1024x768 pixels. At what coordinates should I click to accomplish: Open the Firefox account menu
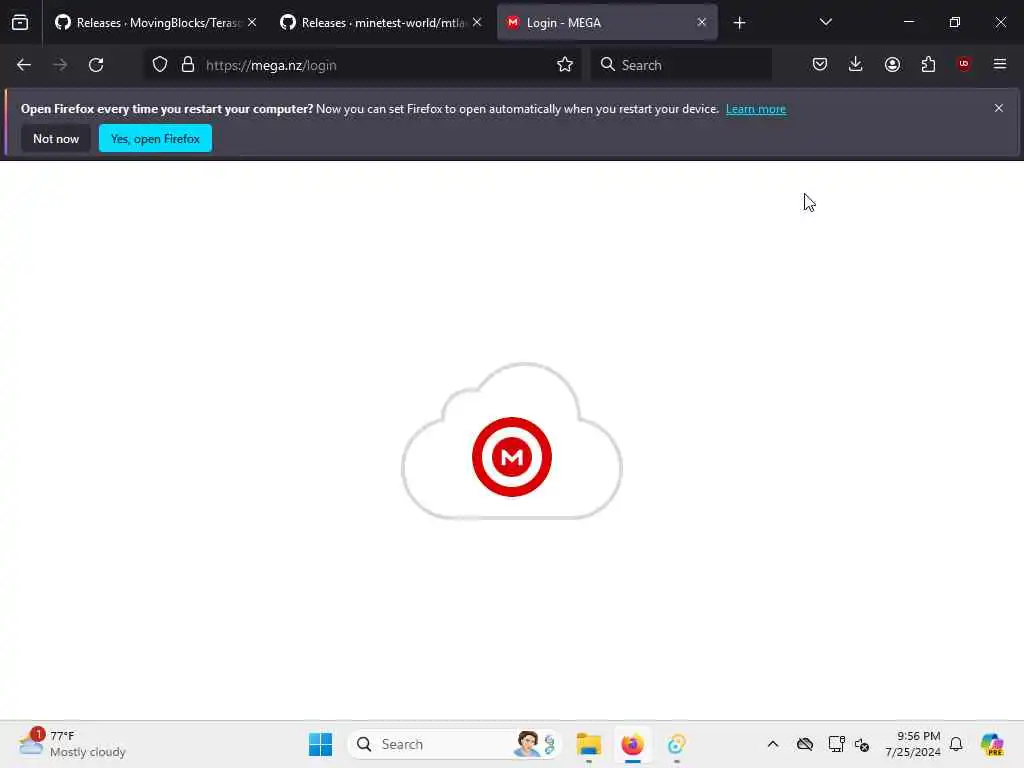click(892, 65)
